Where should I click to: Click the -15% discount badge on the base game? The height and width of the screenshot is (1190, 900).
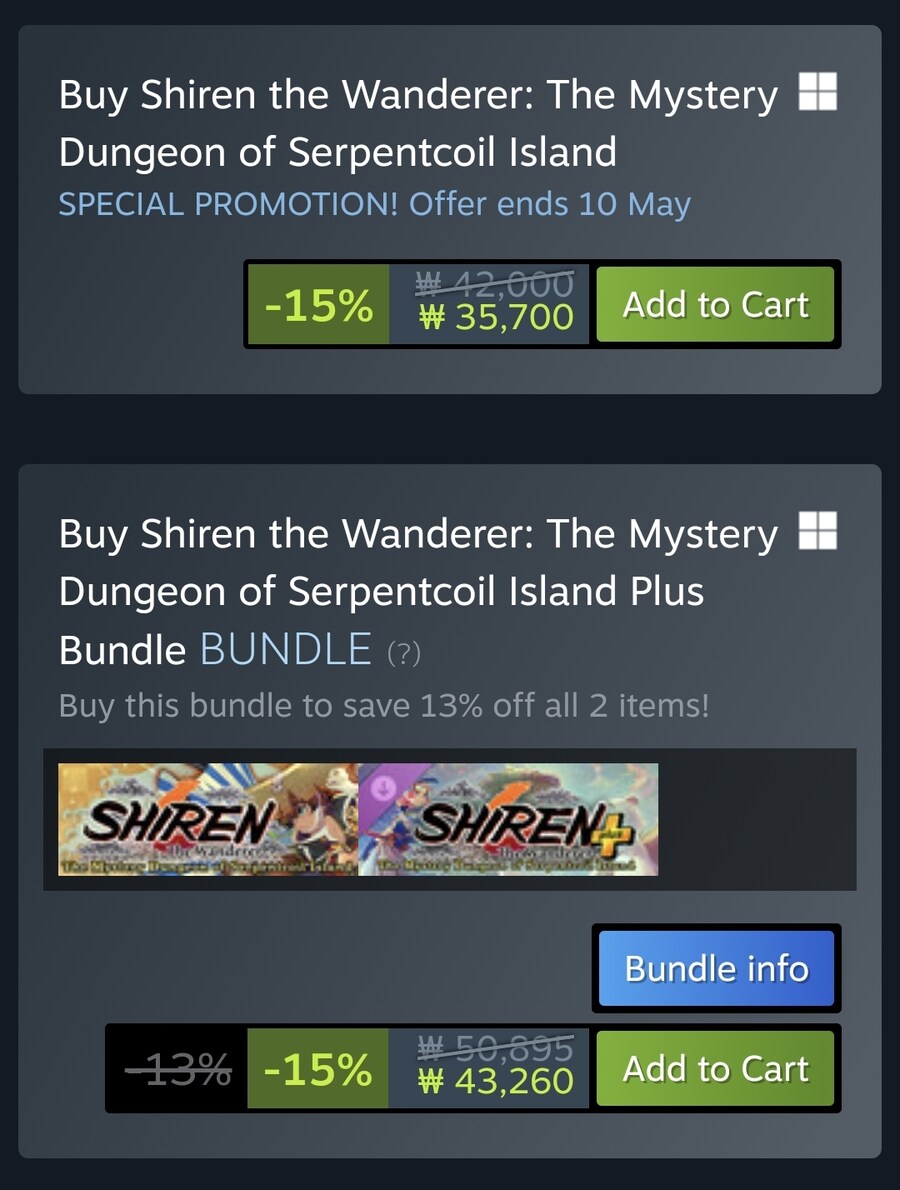[x=319, y=304]
